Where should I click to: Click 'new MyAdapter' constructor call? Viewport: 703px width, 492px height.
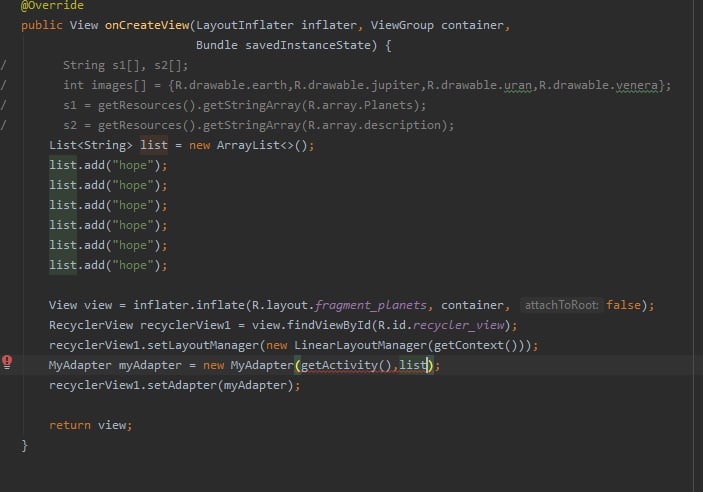point(248,366)
